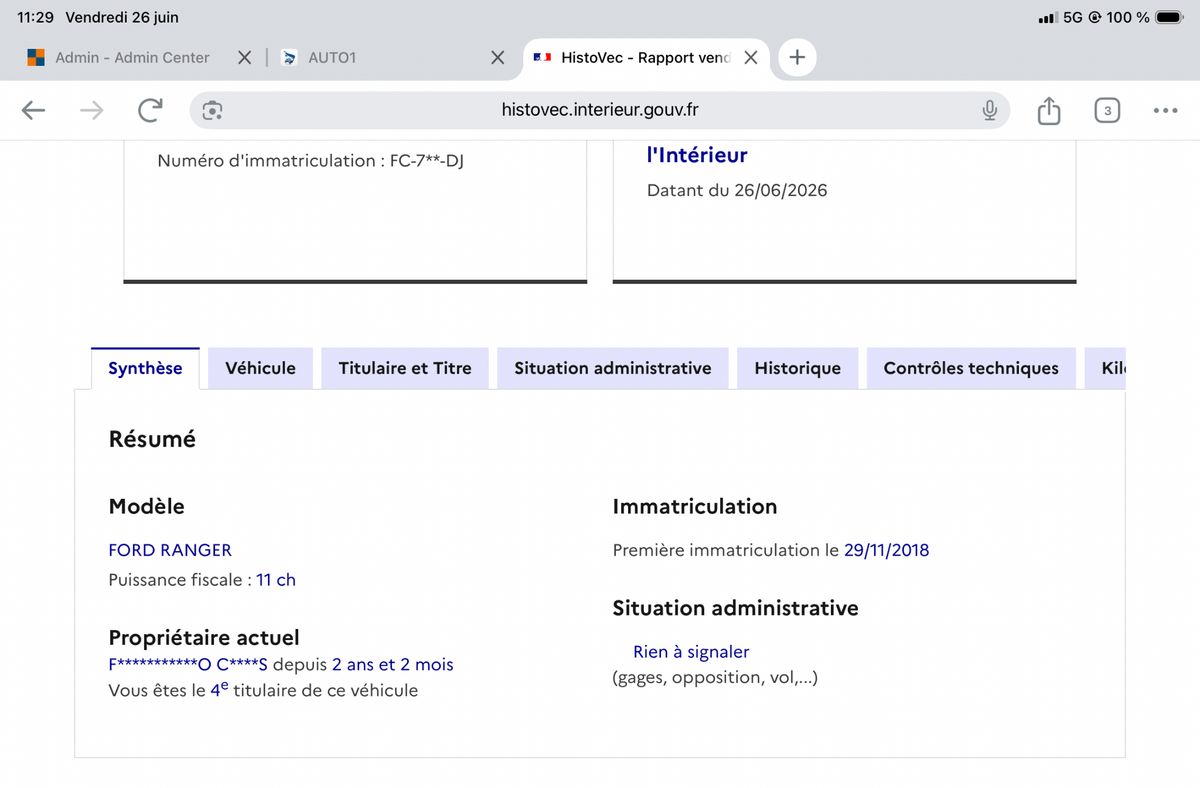Image resolution: width=1200 pixels, height=788 pixels.
Task: Check the battery status indicator
Action: [x=1169, y=18]
